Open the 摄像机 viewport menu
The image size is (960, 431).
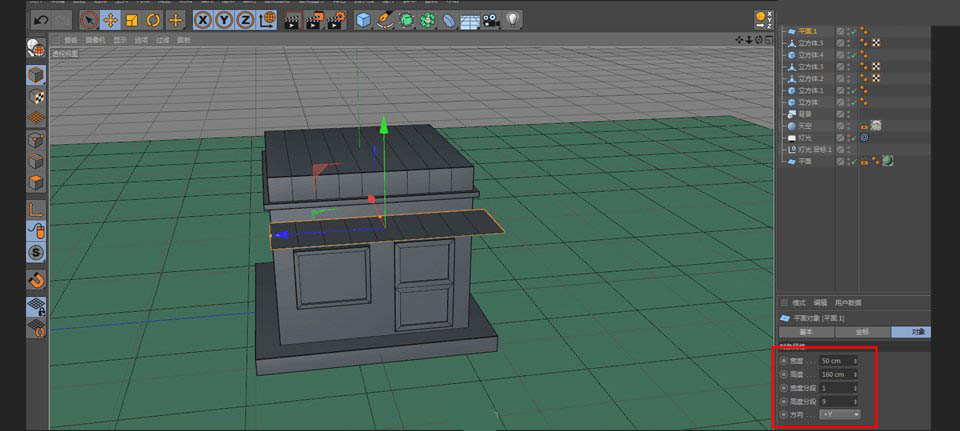pos(93,40)
